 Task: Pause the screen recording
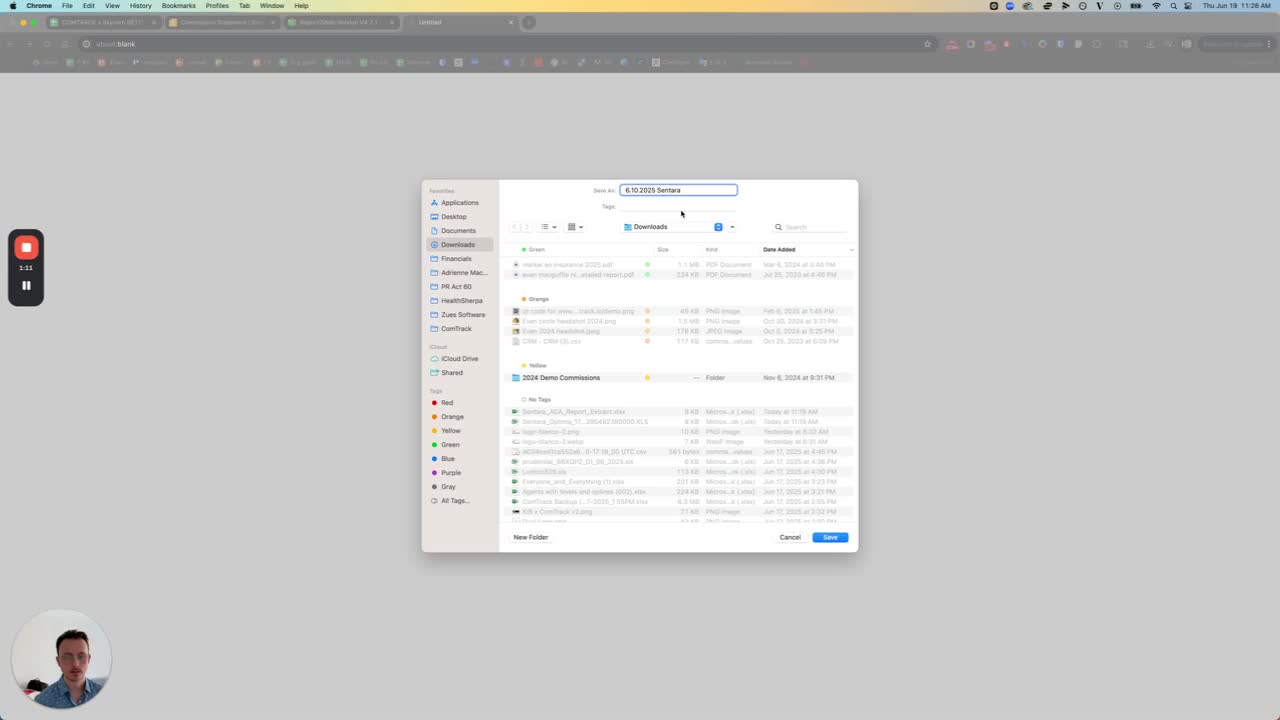[26, 286]
